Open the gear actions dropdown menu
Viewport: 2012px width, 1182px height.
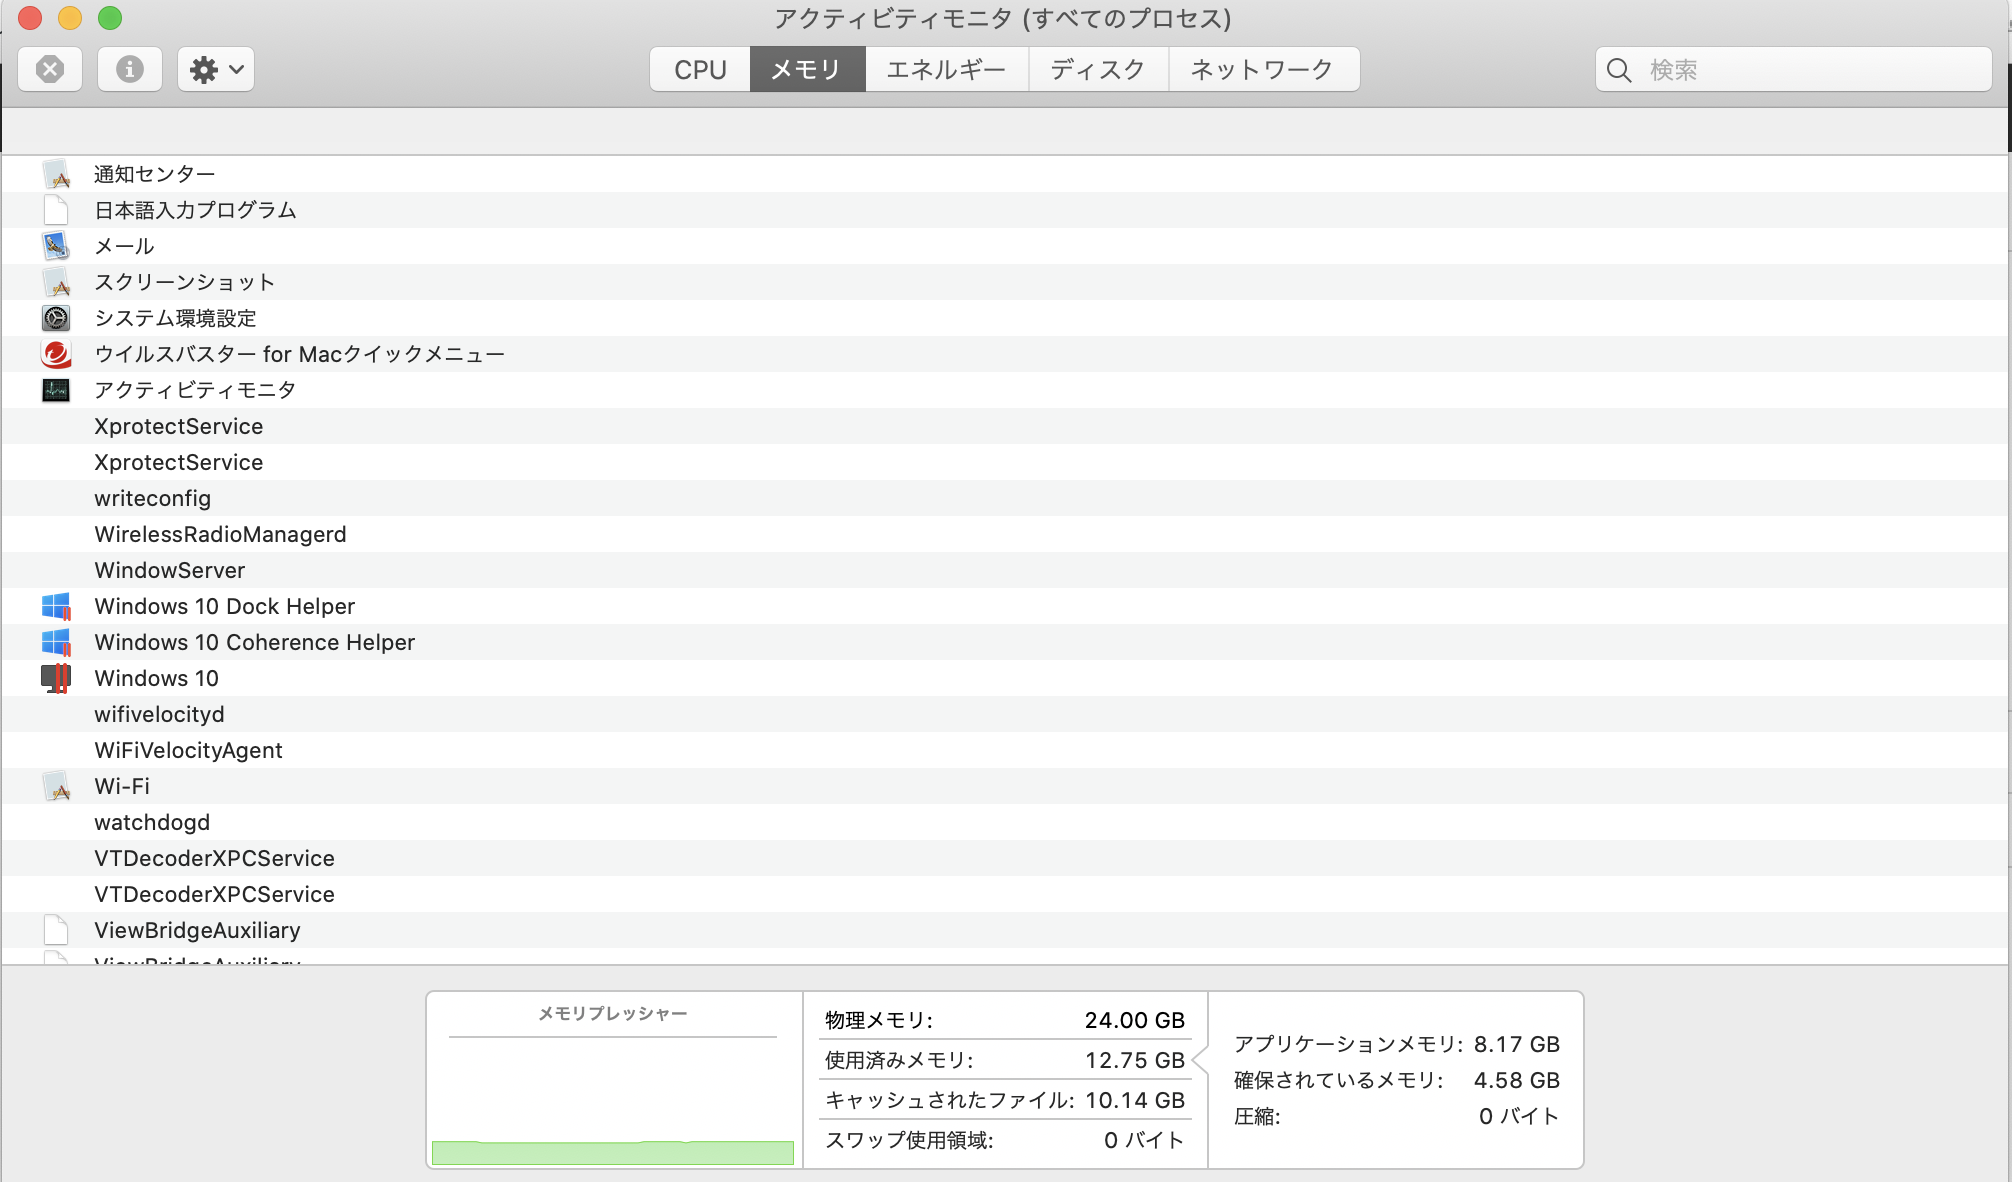(x=216, y=69)
